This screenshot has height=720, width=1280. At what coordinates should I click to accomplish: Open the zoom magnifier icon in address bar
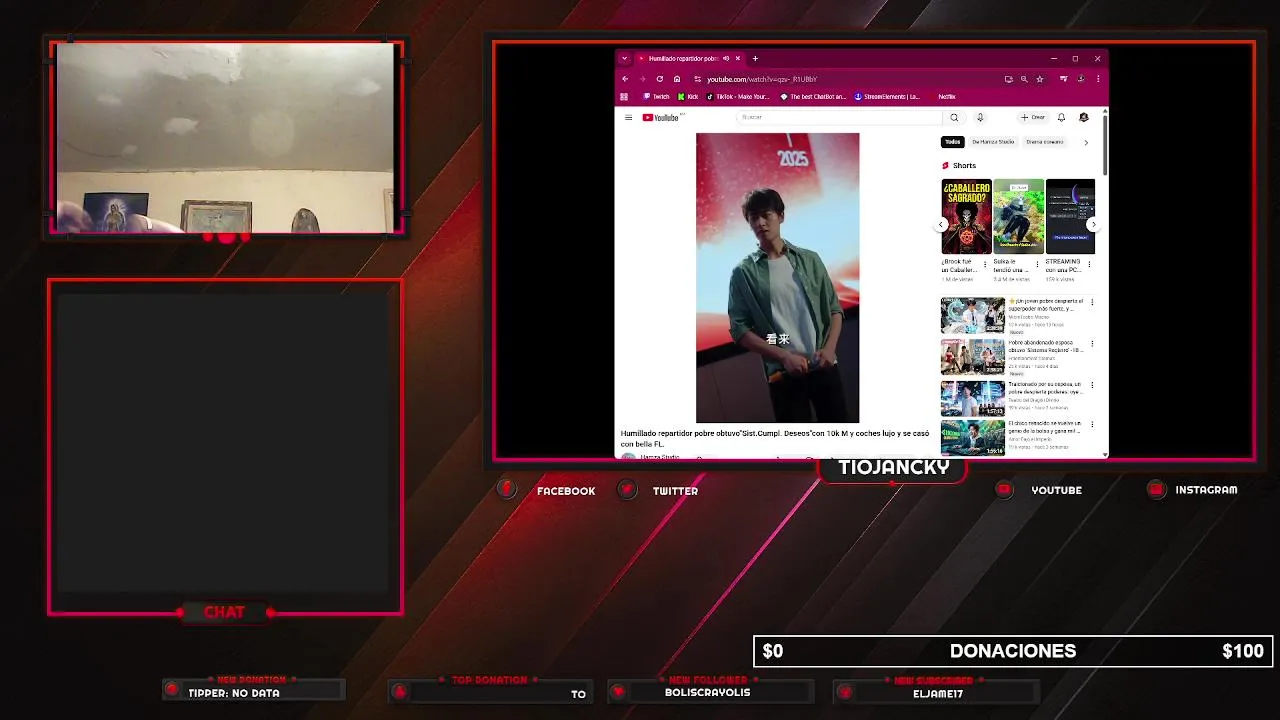(1024, 79)
